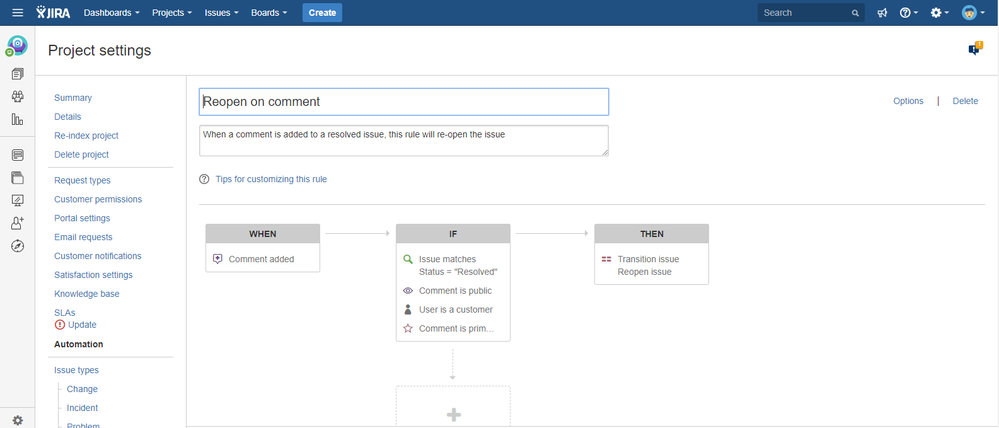Open the Customers sidebar icon
Image resolution: width=999 pixels, height=428 pixels.
[18, 97]
